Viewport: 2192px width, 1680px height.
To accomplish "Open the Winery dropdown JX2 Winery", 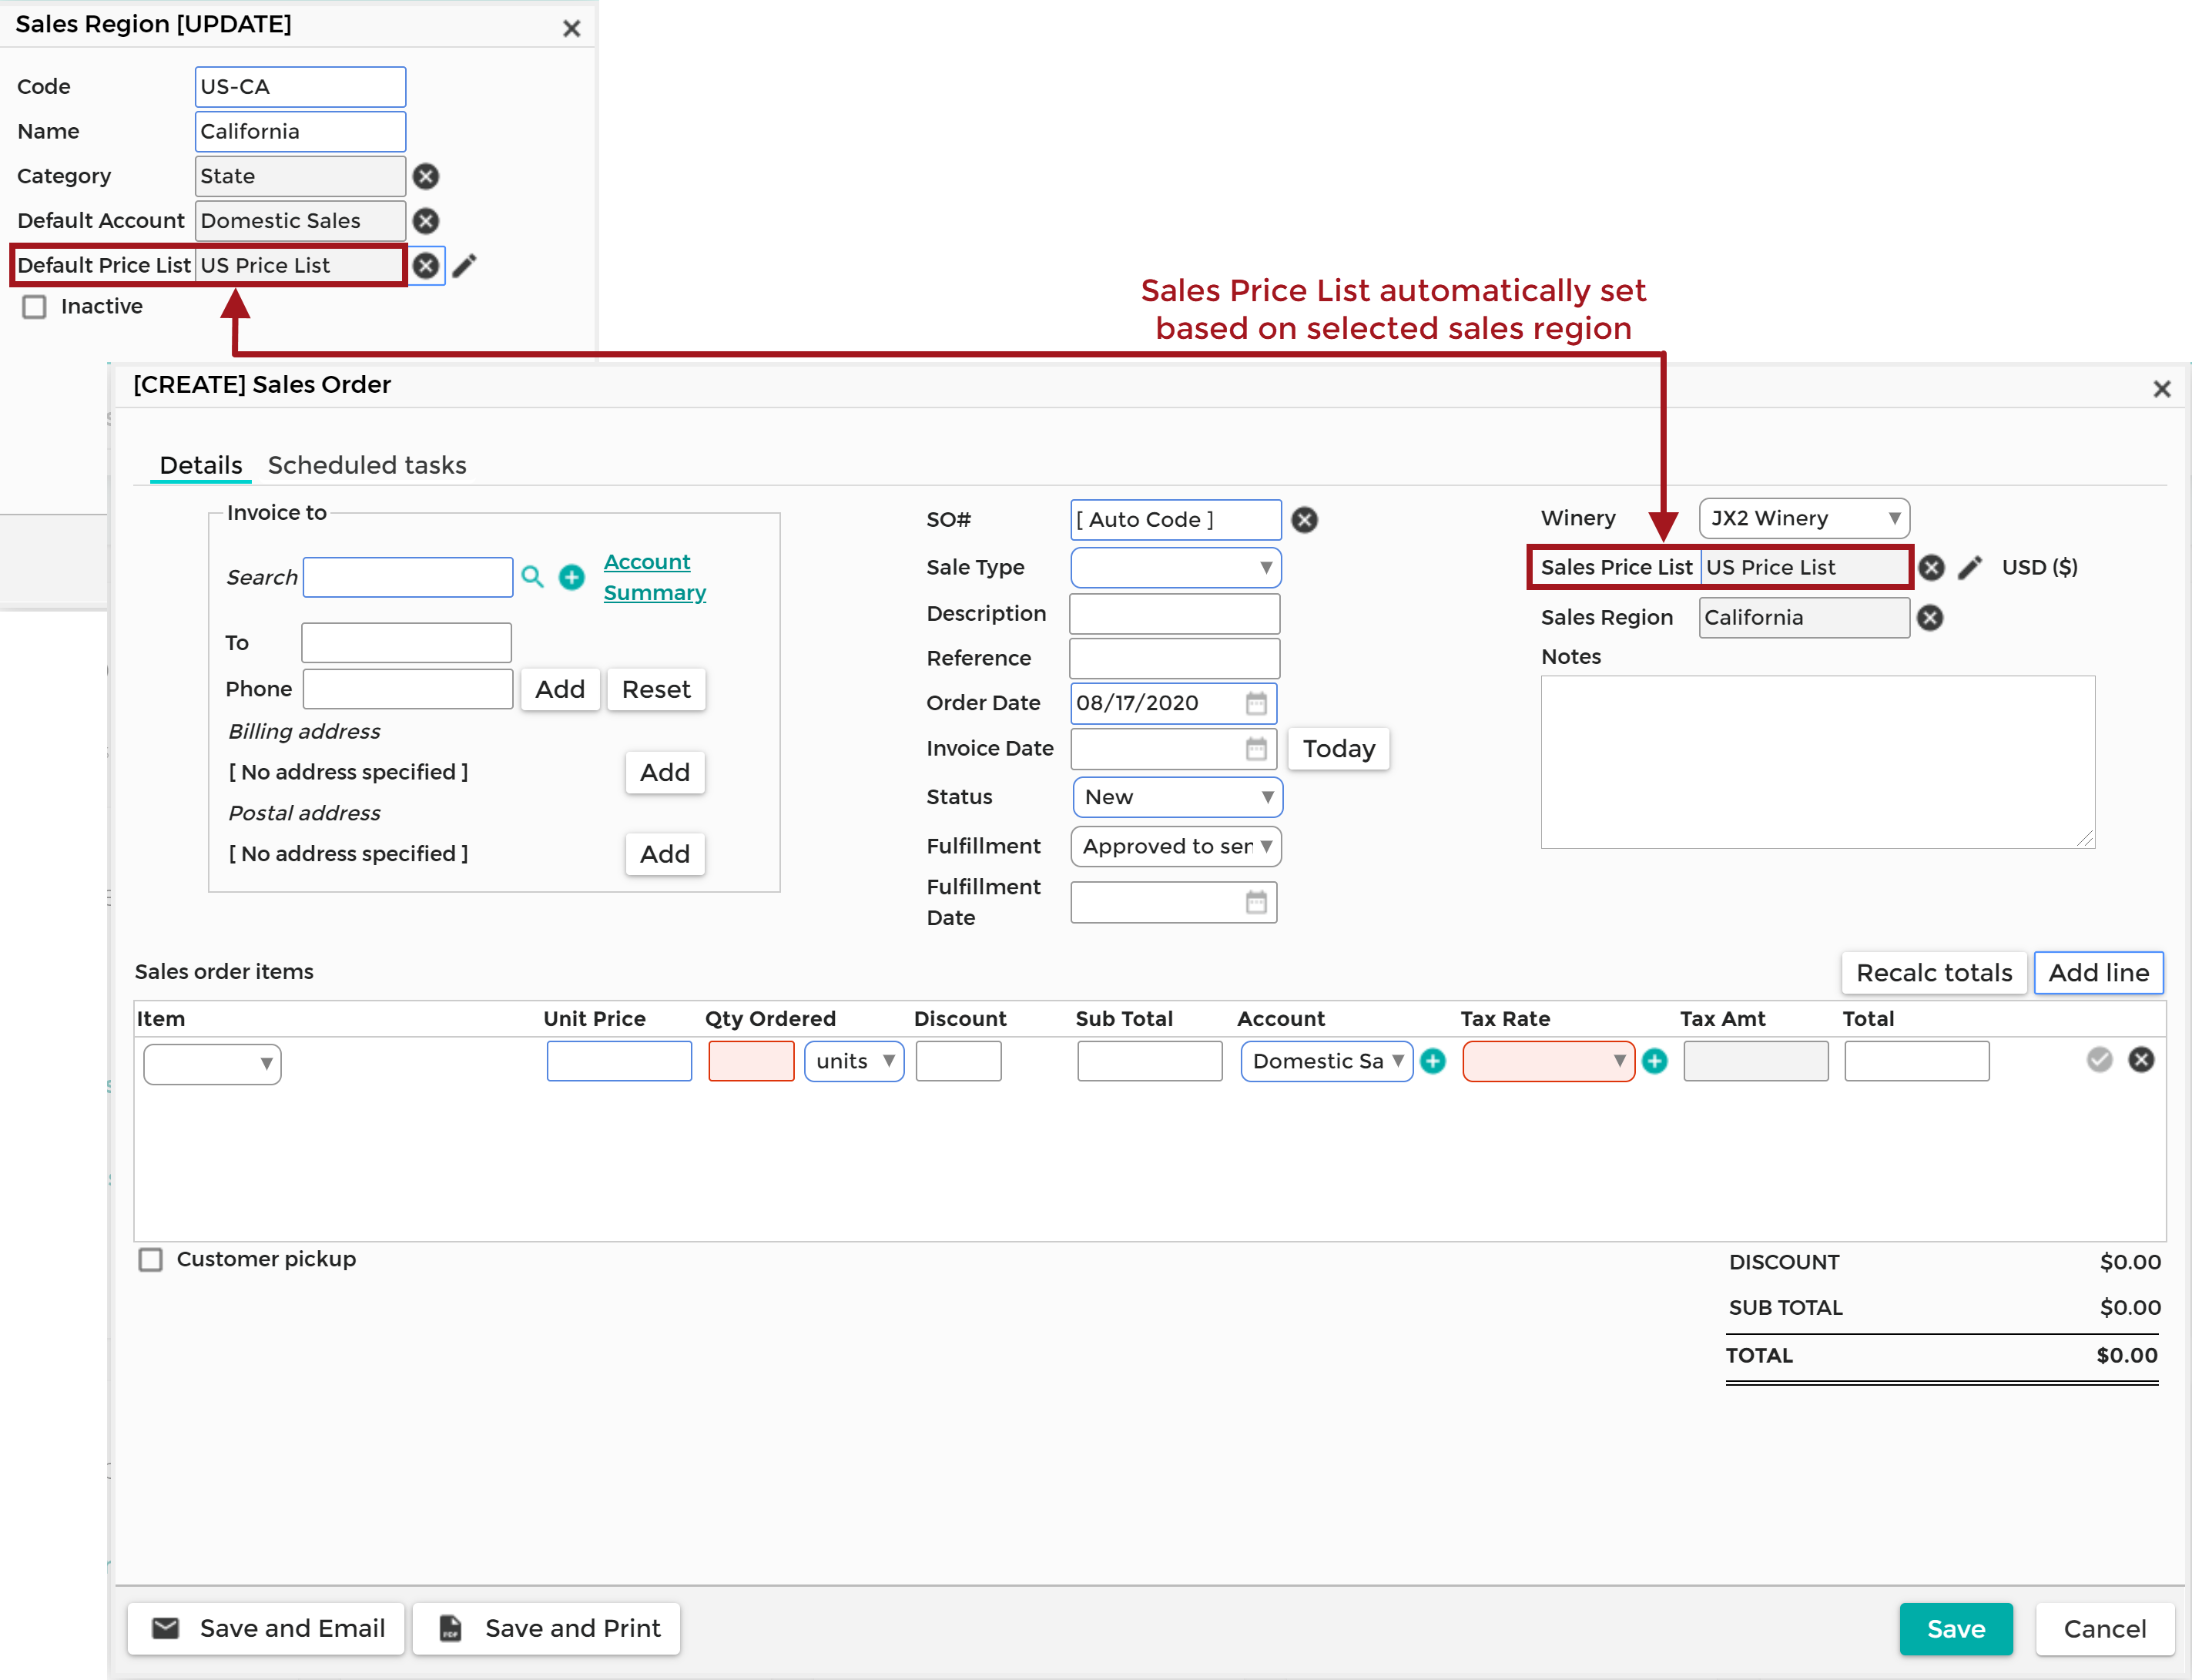I will 1804,519.
